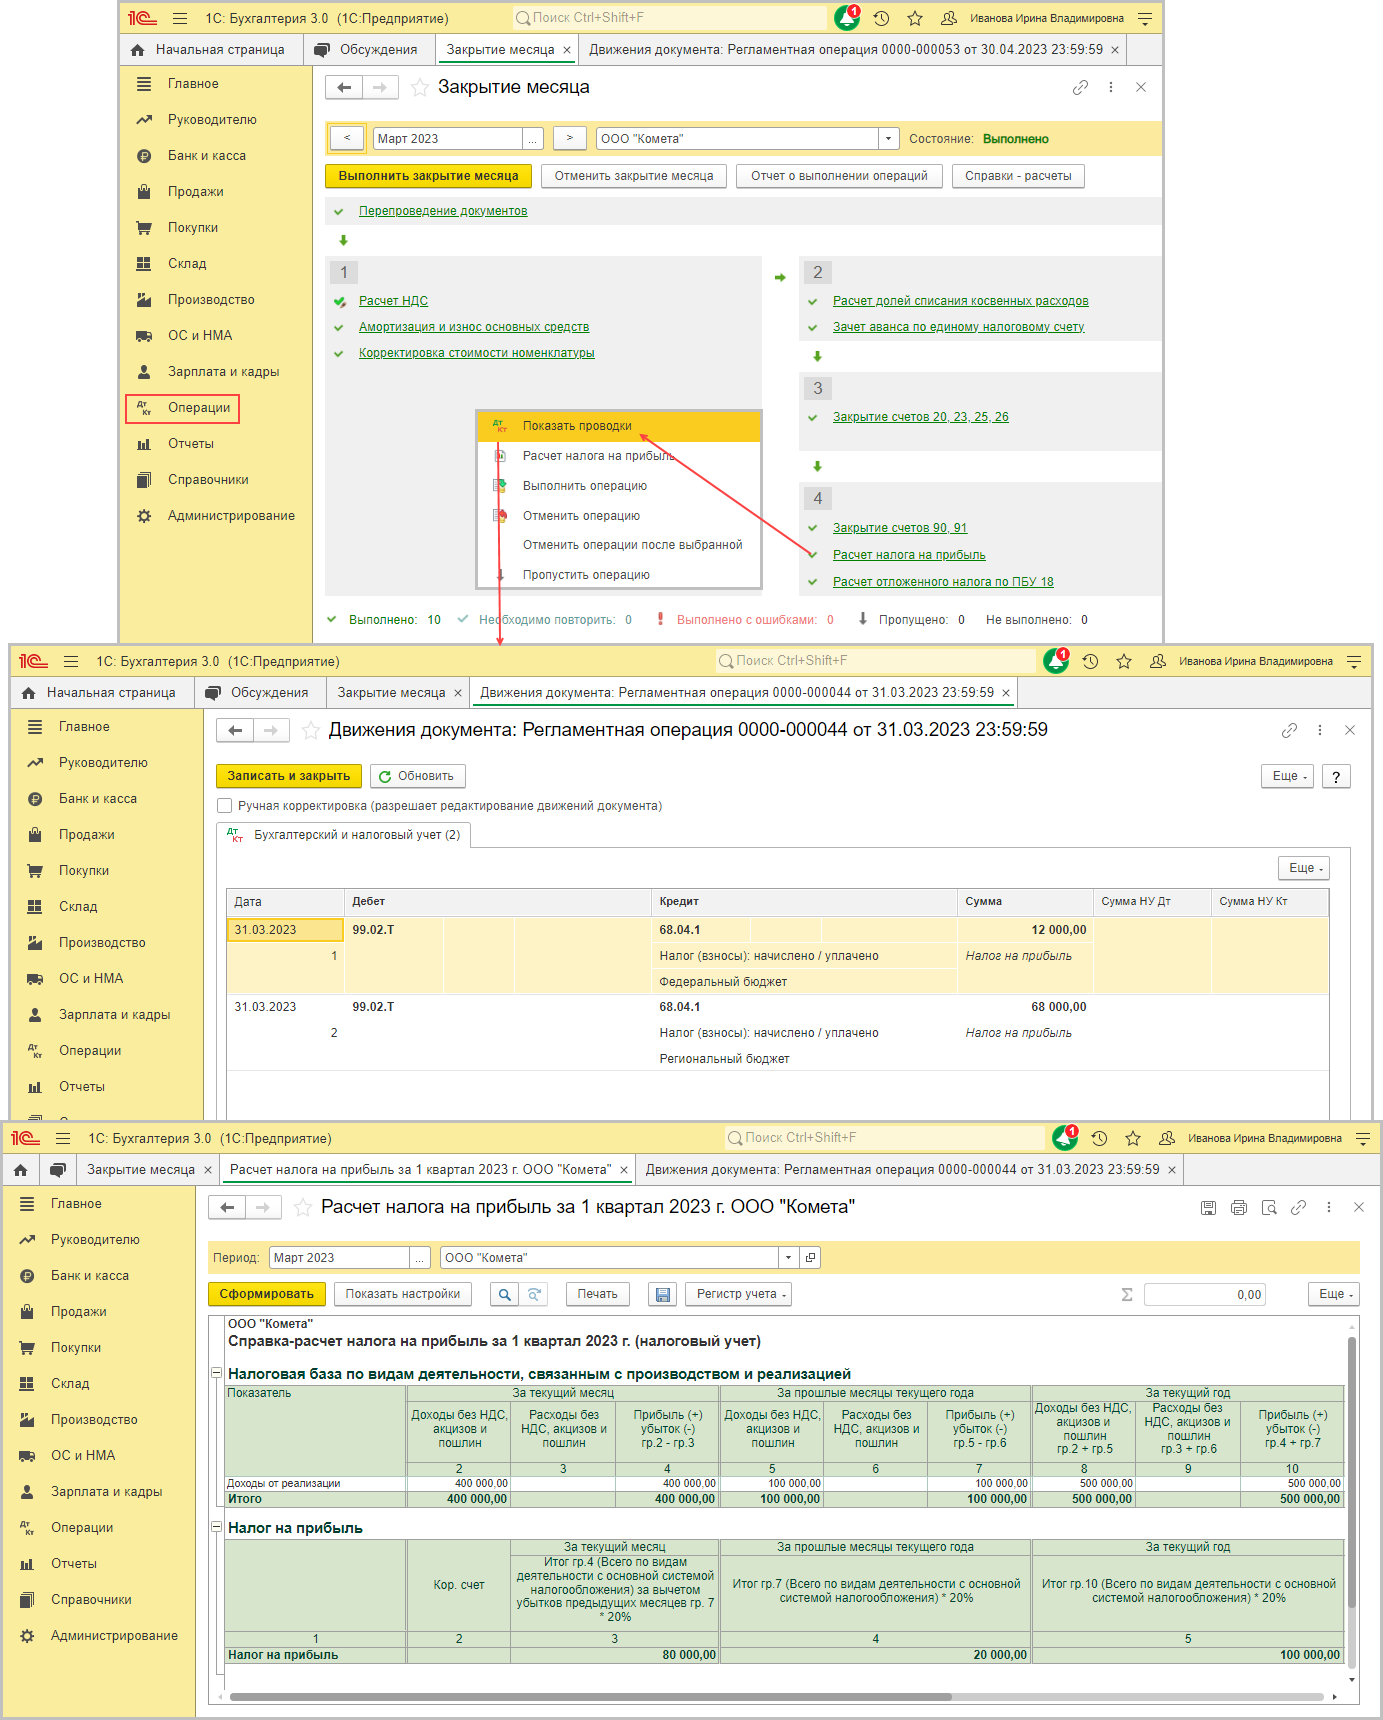The image size is (1383, 1720).
Task: Click the favorites star next to Закрытие месяца title
Action: (x=420, y=88)
